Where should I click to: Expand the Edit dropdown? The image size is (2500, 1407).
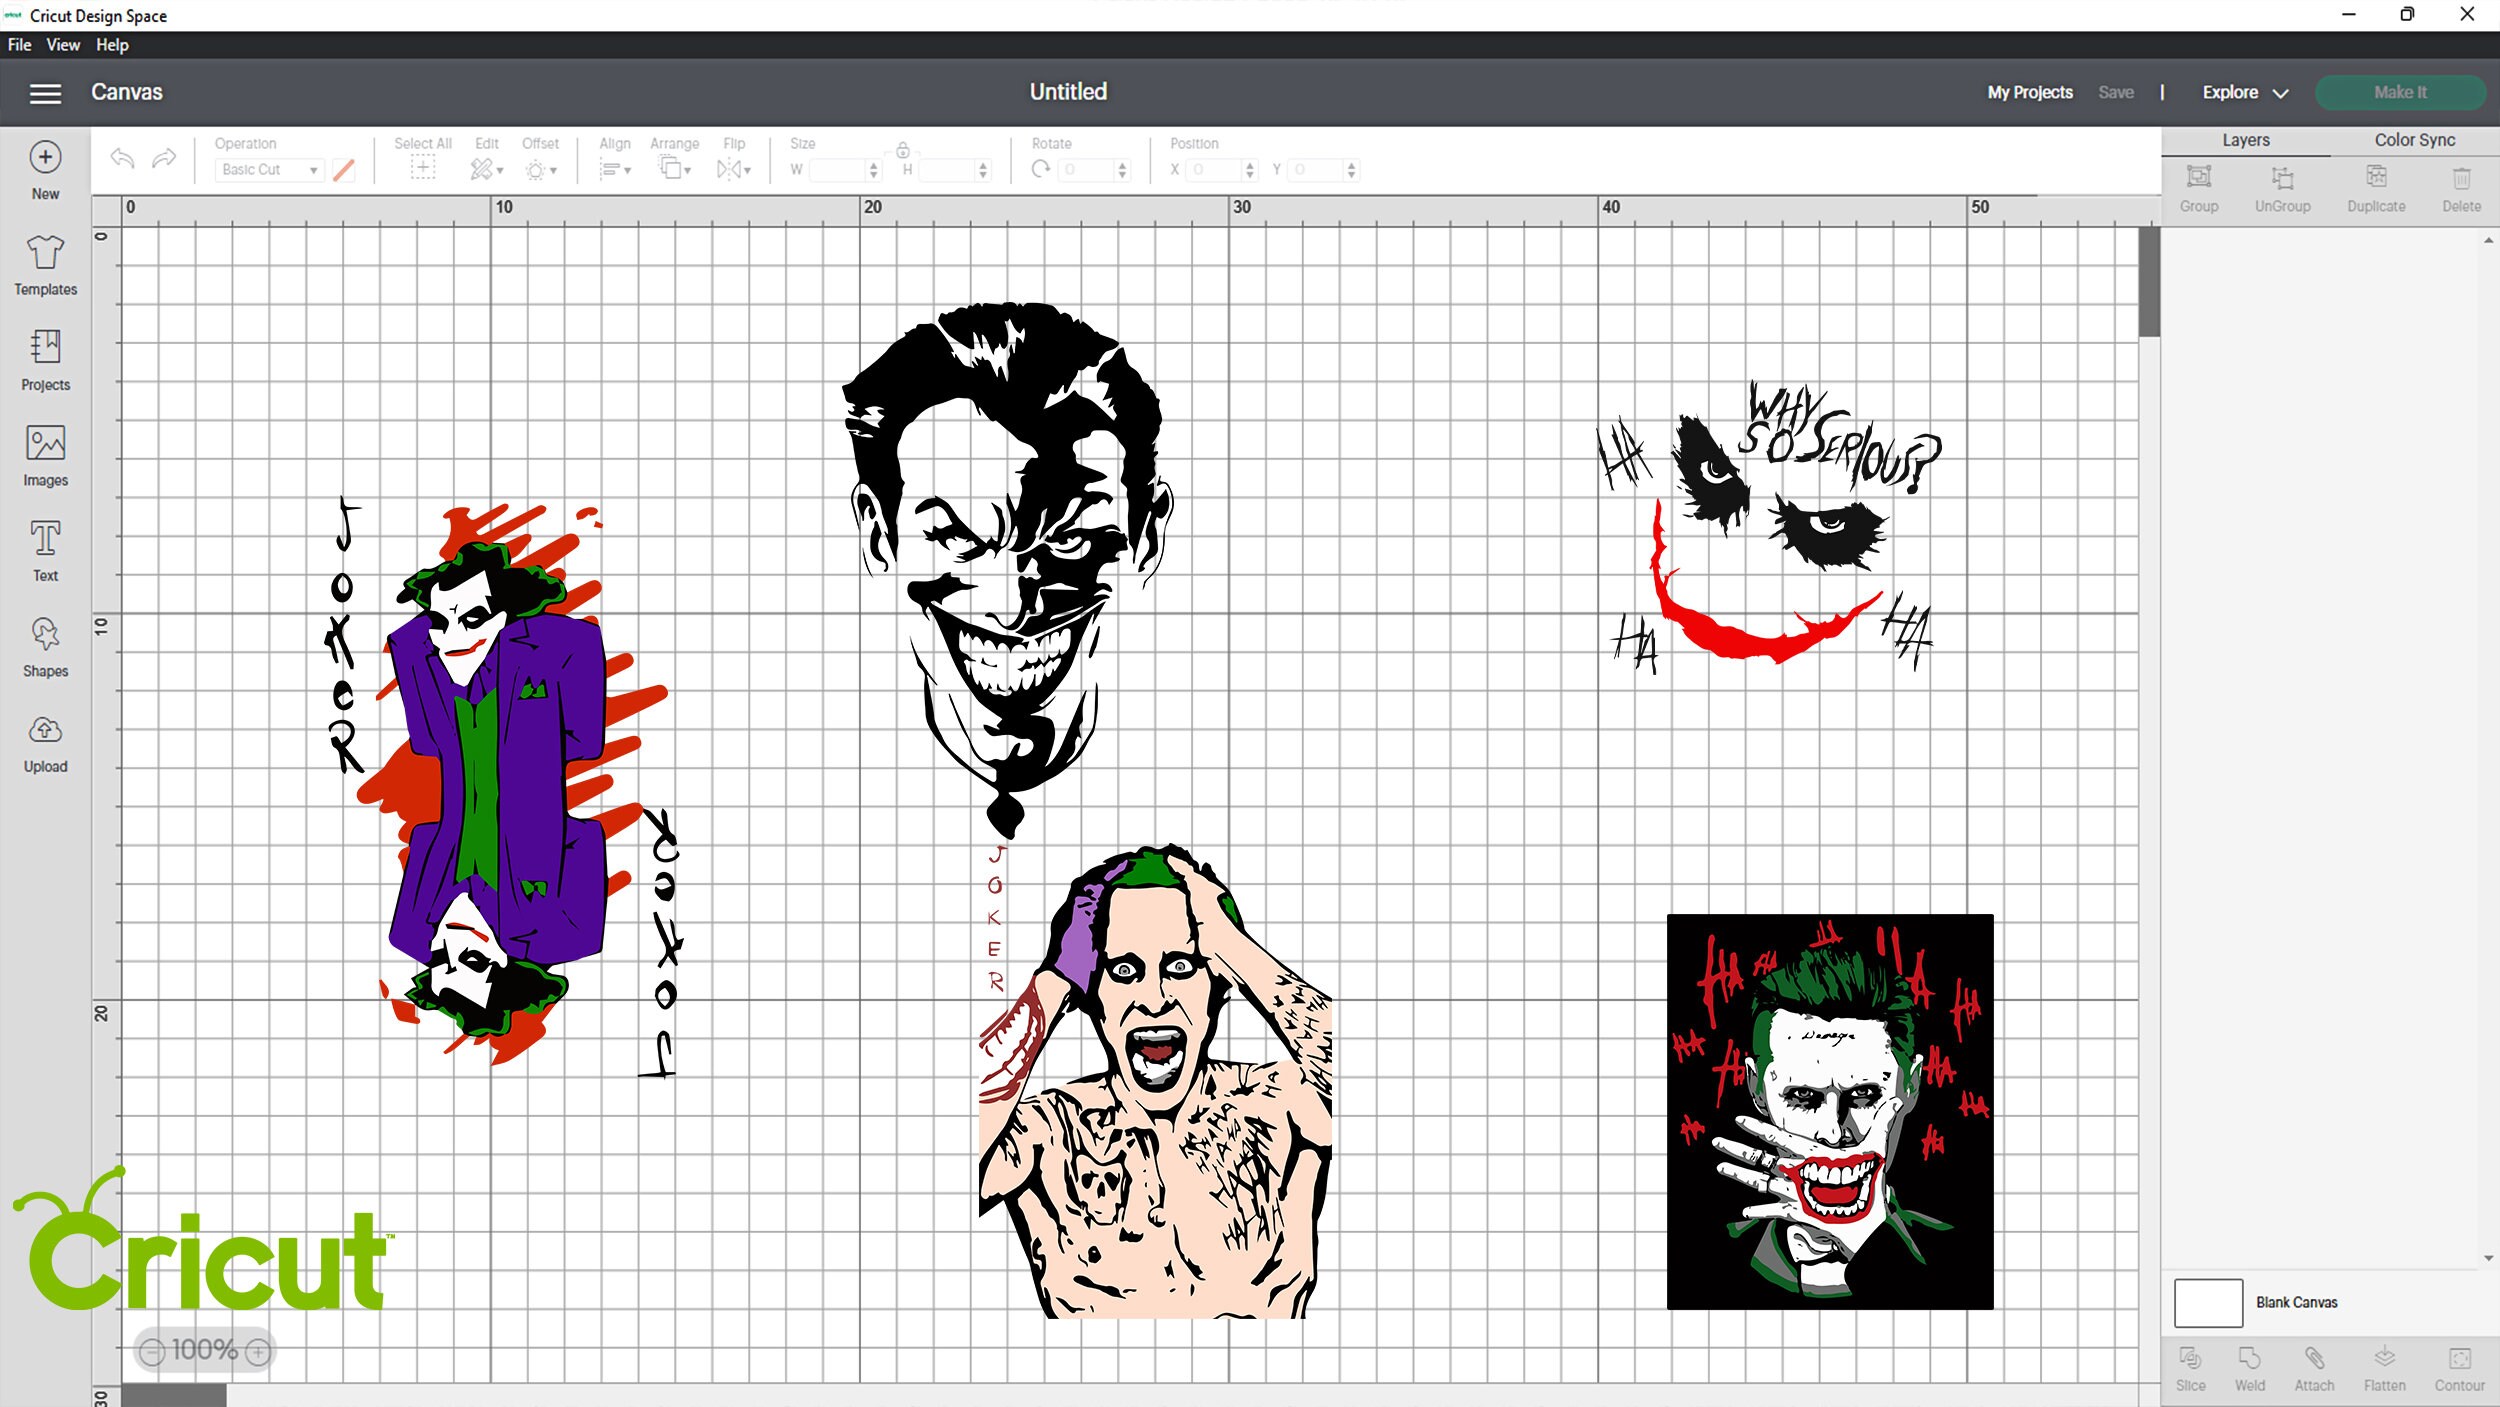(x=486, y=170)
